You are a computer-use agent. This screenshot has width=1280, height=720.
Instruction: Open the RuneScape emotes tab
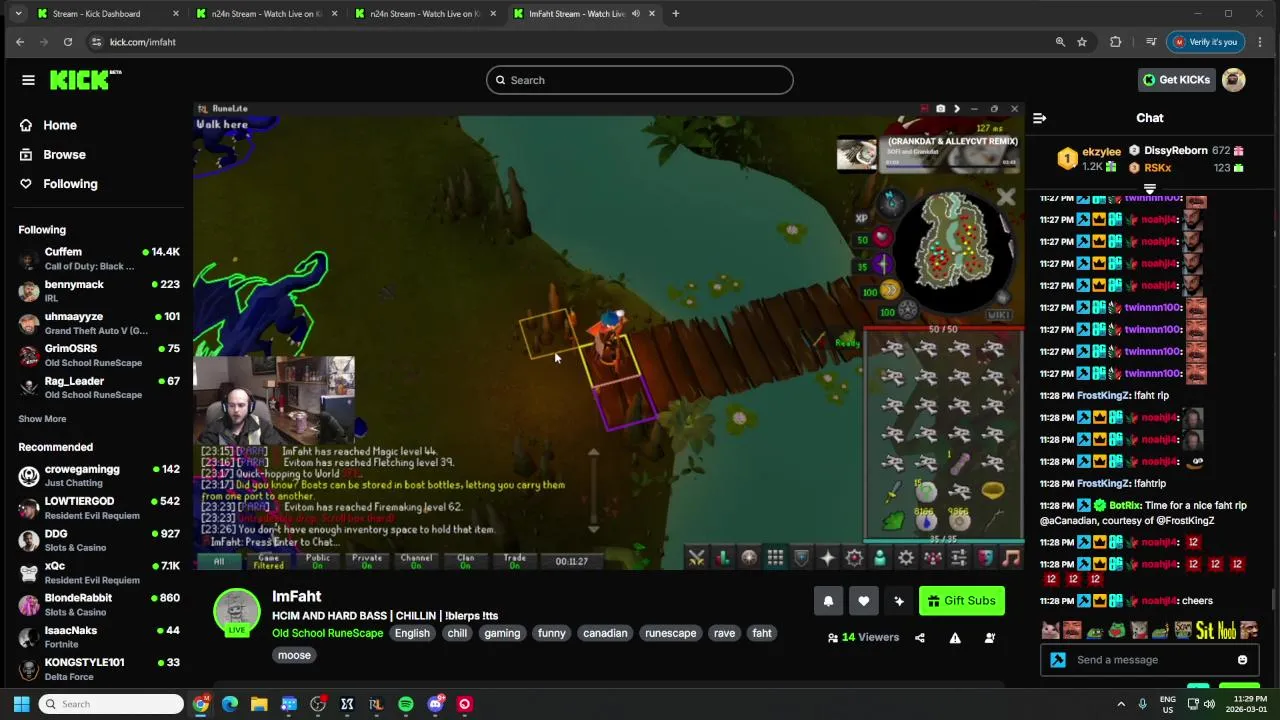click(985, 558)
